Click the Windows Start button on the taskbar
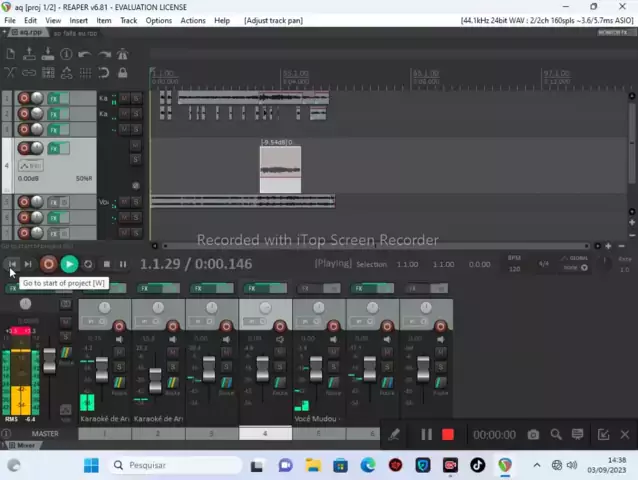Image resolution: width=638 pixels, height=480 pixels. pyautogui.click(x=91, y=465)
